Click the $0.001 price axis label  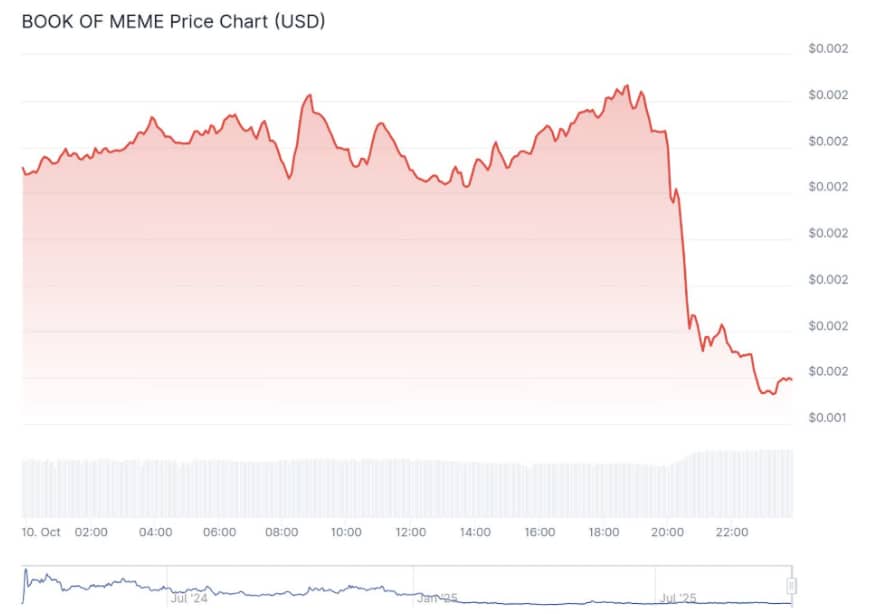pyautogui.click(x=828, y=417)
